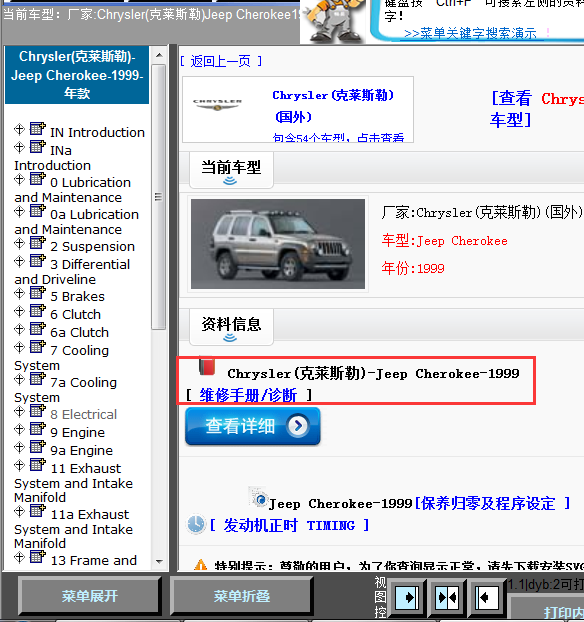Expand the 7 Cooling System node
The height and width of the screenshot is (622, 584).
(19, 347)
